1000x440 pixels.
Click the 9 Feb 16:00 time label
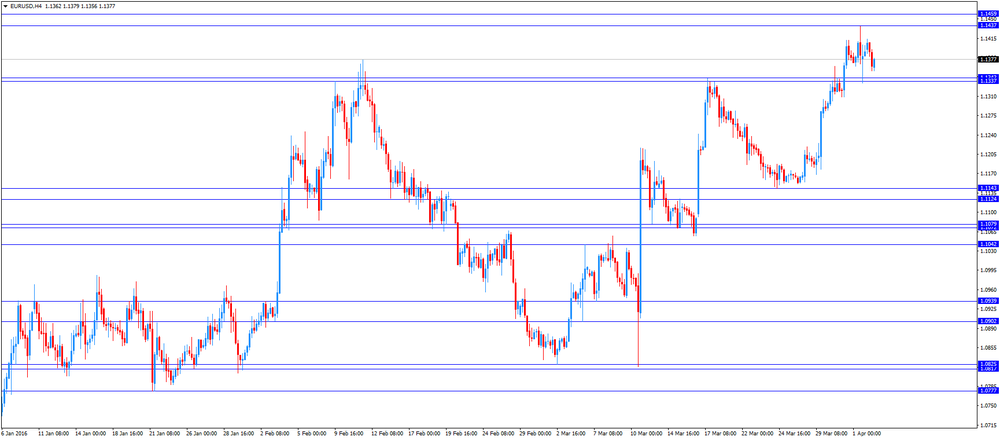point(351,434)
